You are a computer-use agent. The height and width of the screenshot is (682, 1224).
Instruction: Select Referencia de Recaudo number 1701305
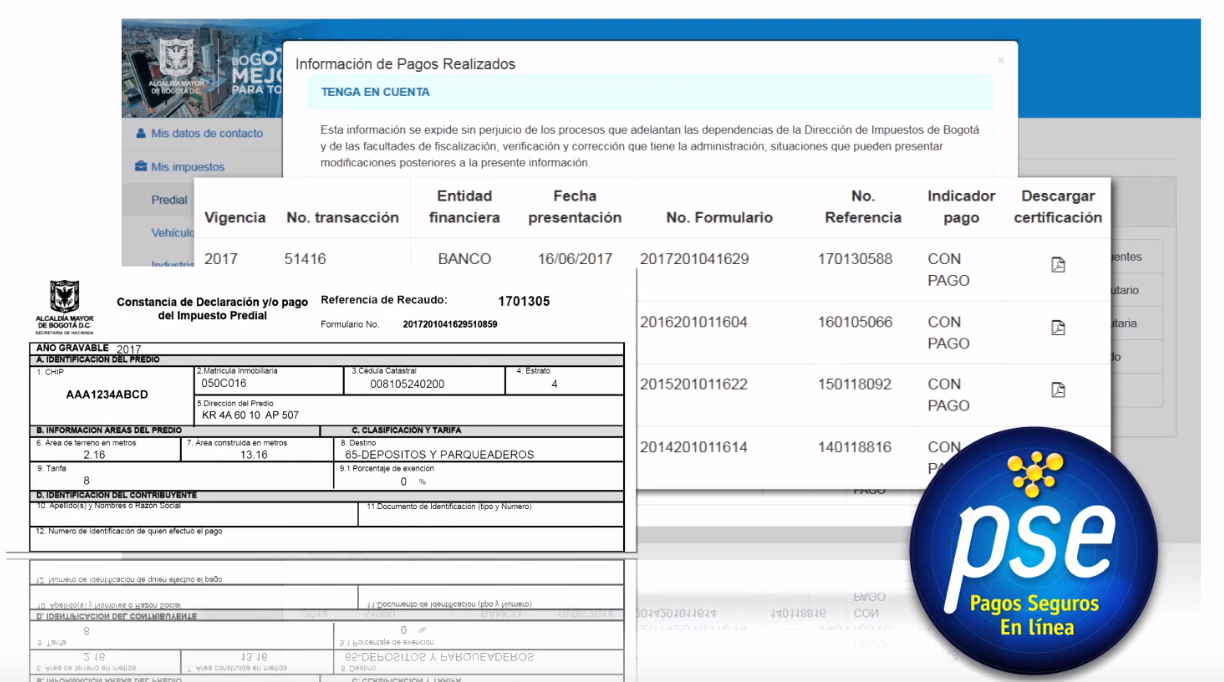coord(524,301)
